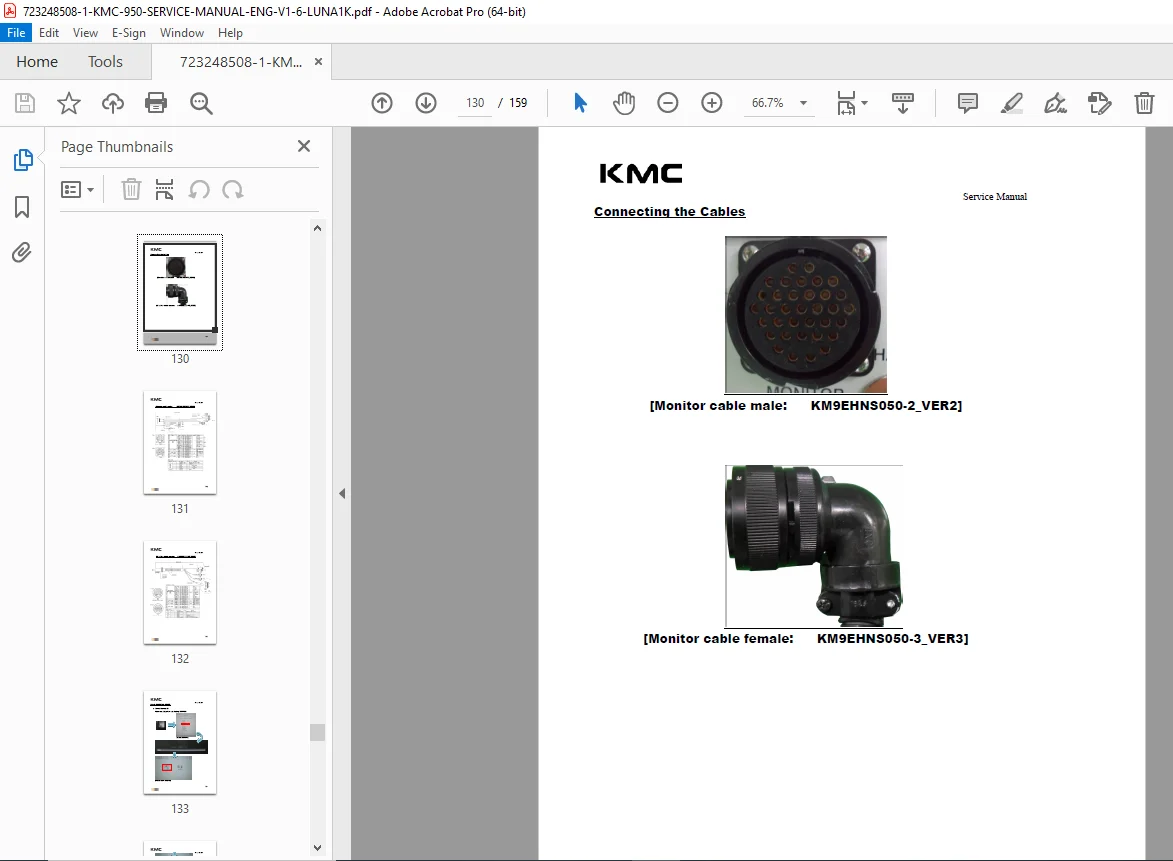Click the KM9EHNS050-3_VER3] caption text
The image size is (1173, 861).
[892, 639]
